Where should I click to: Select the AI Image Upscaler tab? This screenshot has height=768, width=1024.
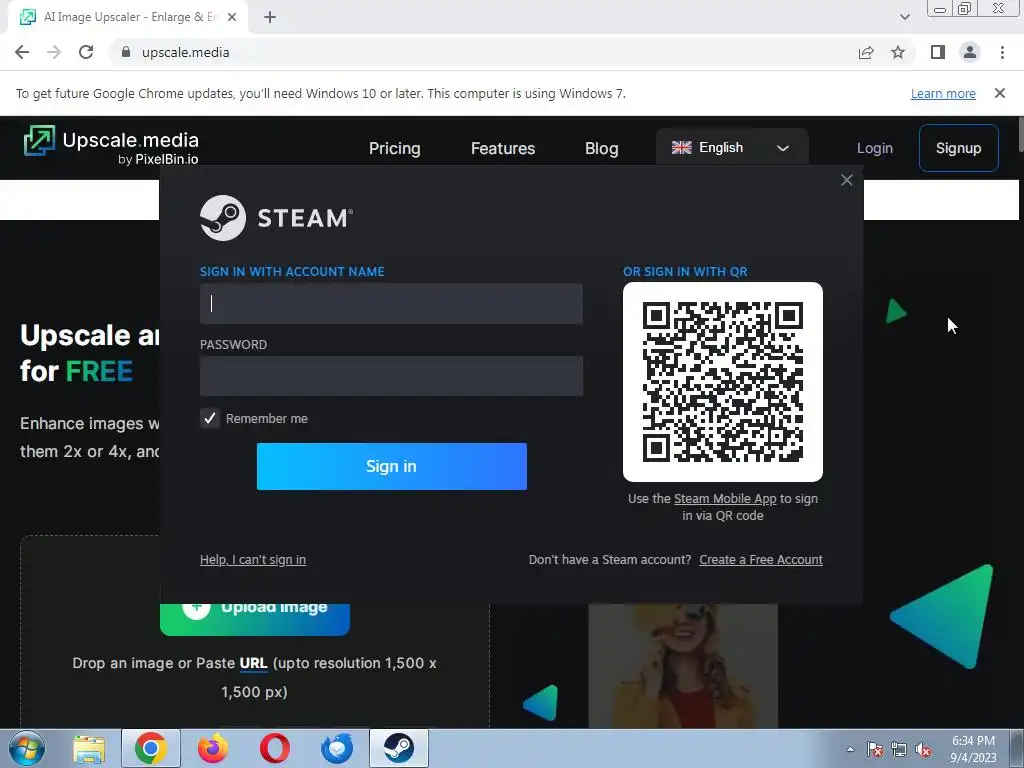click(x=128, y=17)
